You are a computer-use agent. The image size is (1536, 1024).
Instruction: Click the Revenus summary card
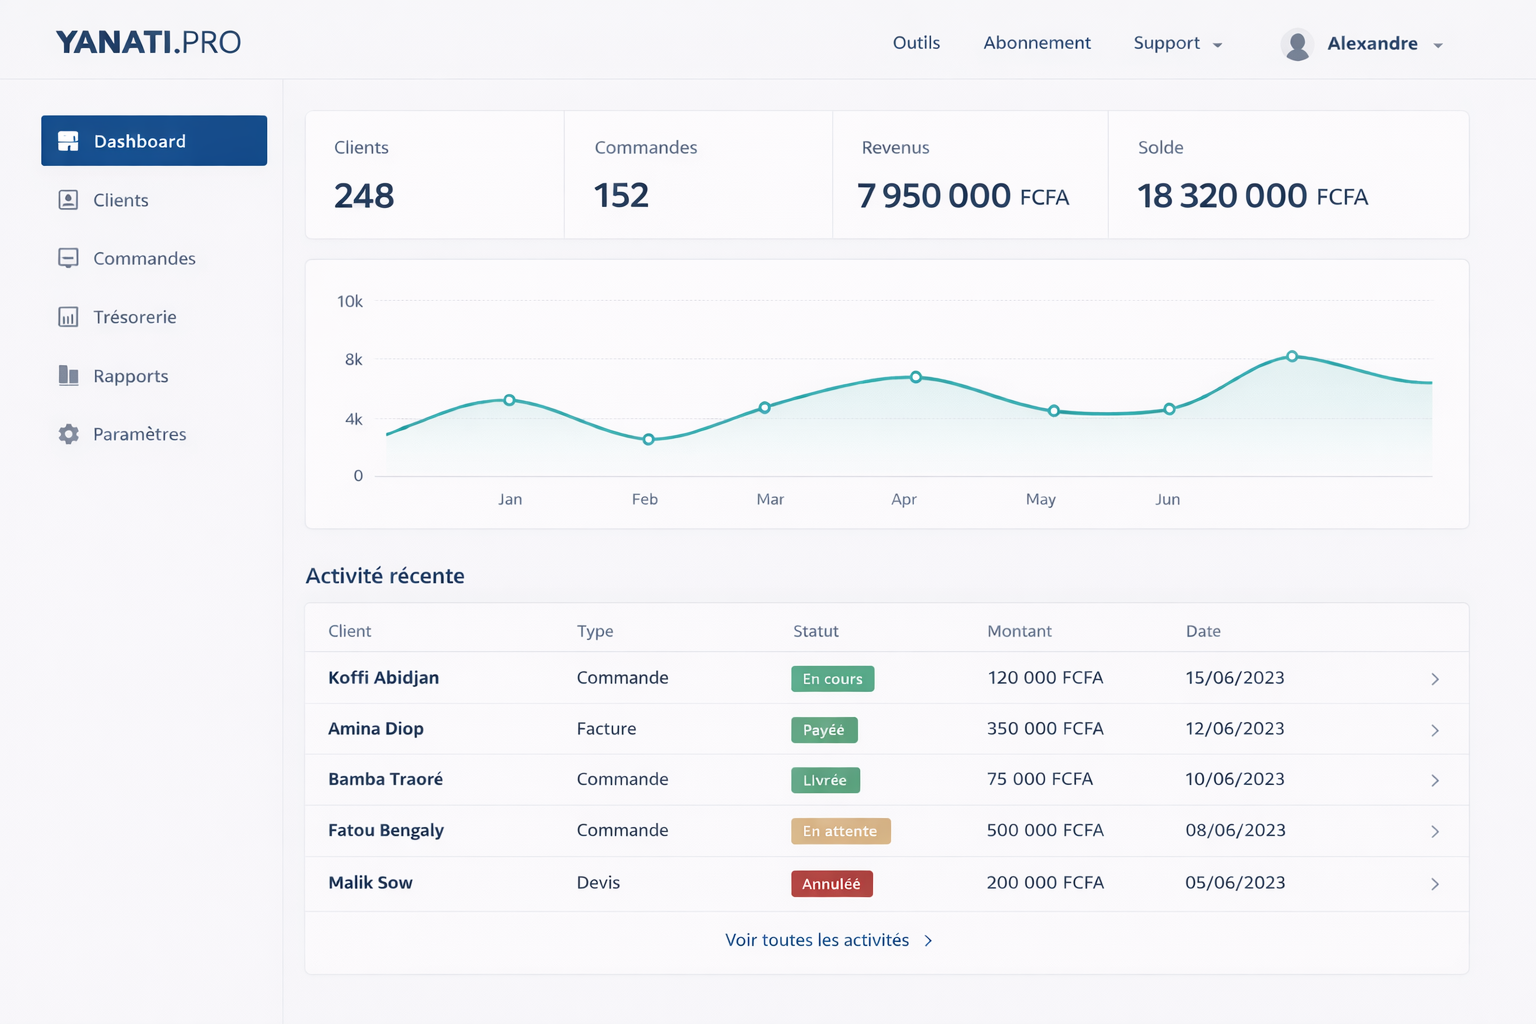point(969,175)
